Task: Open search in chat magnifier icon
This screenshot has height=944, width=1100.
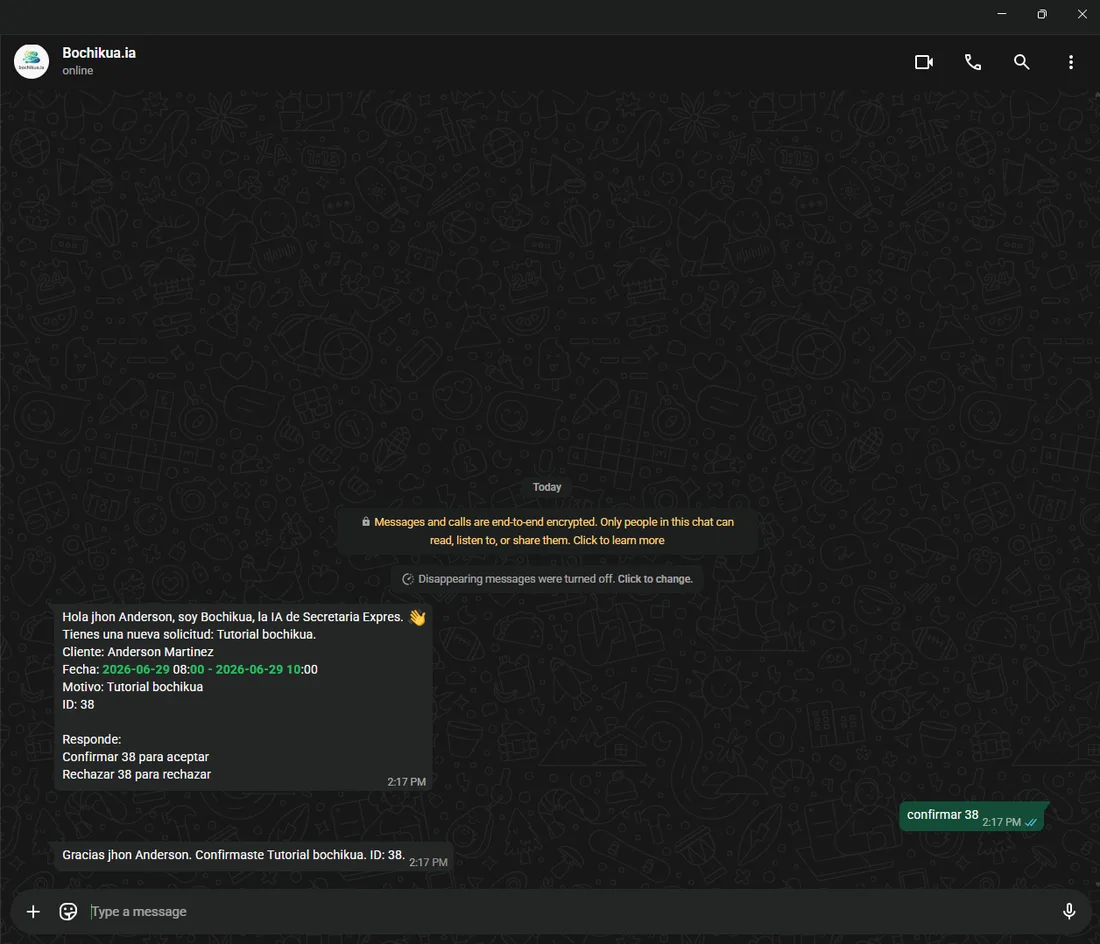Action: pos(1021,62)
